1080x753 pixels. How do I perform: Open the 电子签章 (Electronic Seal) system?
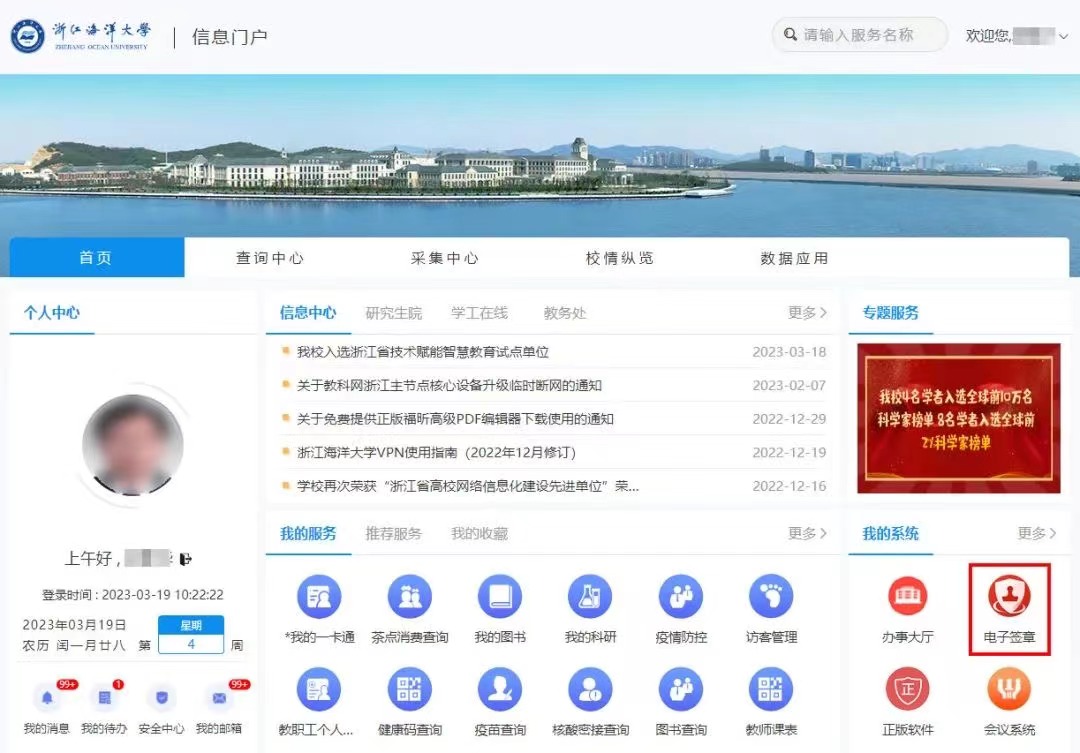pyautogui.click(x=1009, y=607)
